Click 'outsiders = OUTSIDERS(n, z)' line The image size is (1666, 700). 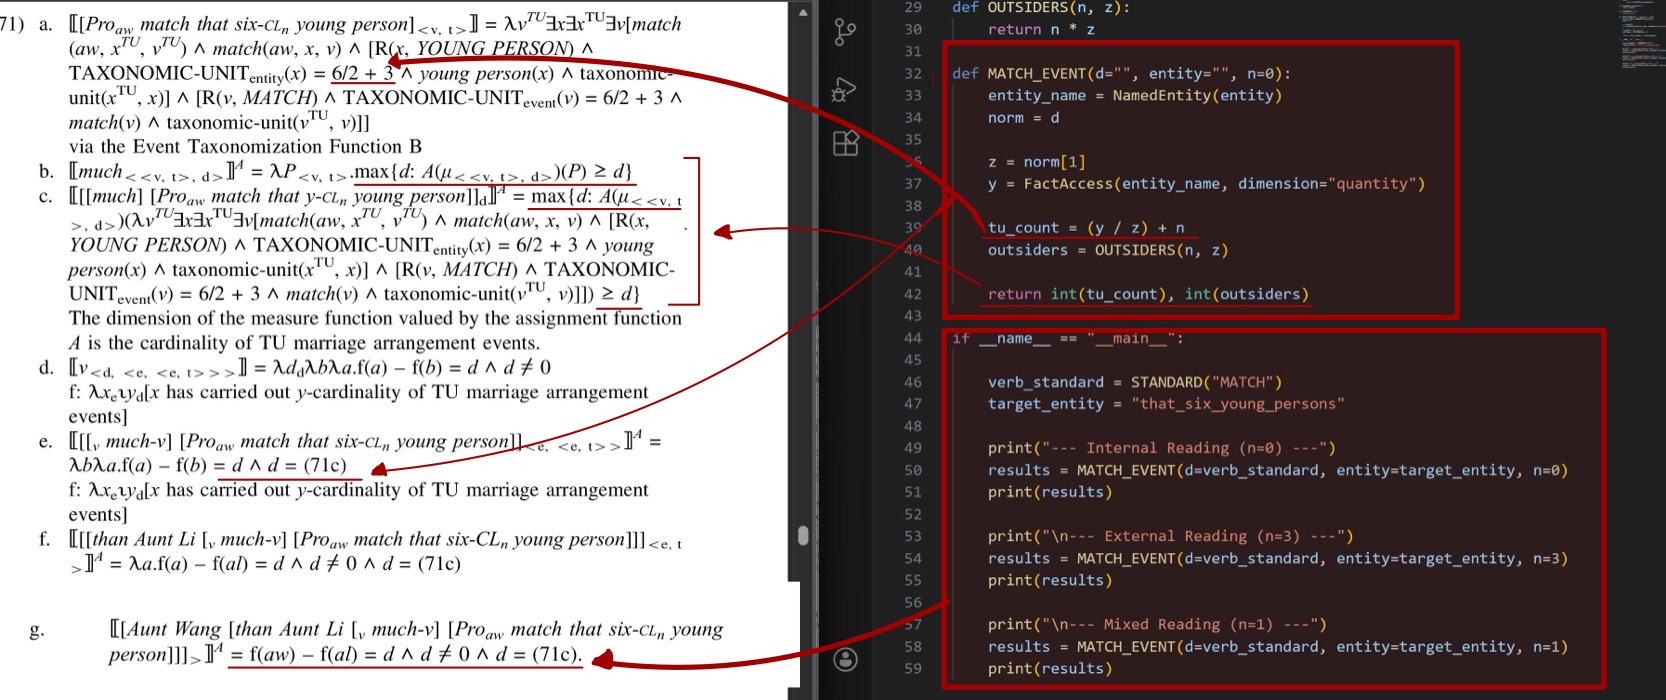[1107, 249]
